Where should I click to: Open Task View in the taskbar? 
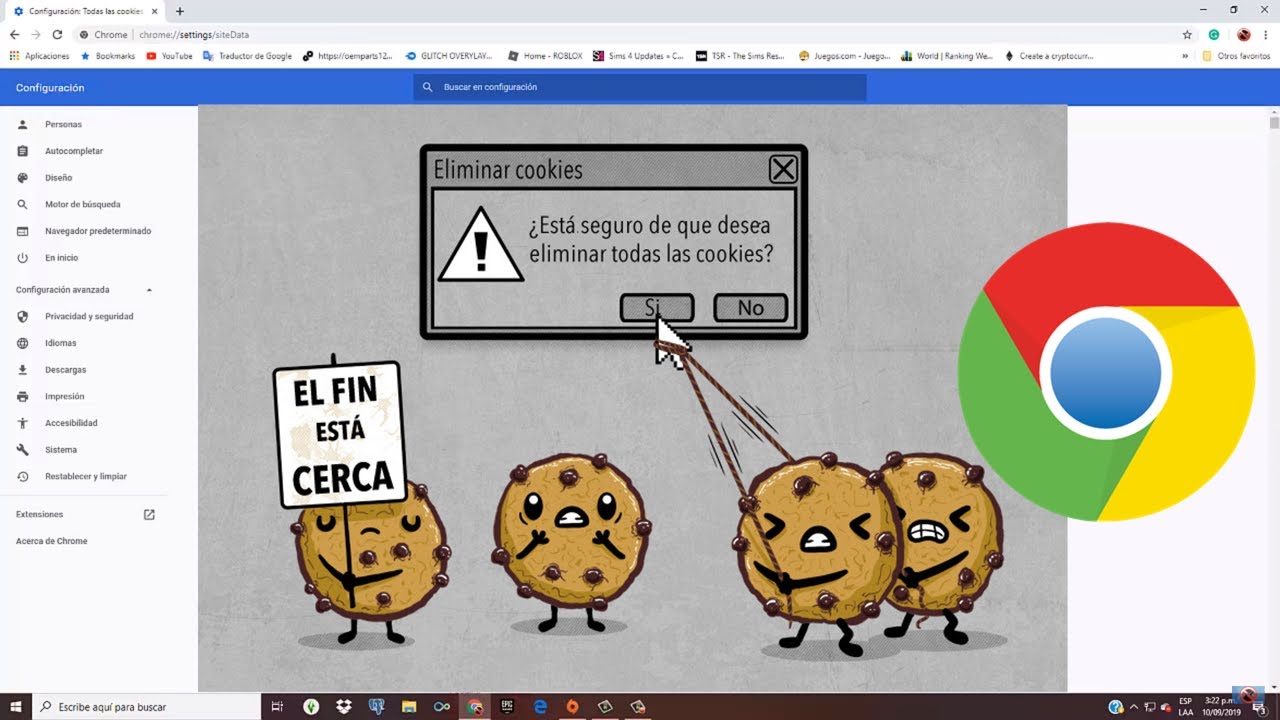coord(278,707)
